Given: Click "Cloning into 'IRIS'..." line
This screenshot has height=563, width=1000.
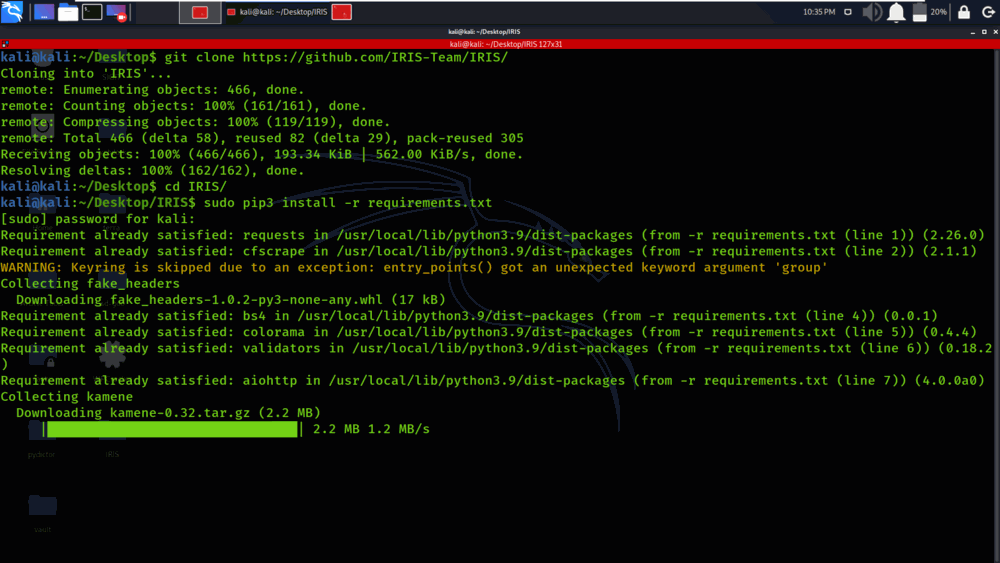Looking at the screenshot, I should tap(86, 74).
